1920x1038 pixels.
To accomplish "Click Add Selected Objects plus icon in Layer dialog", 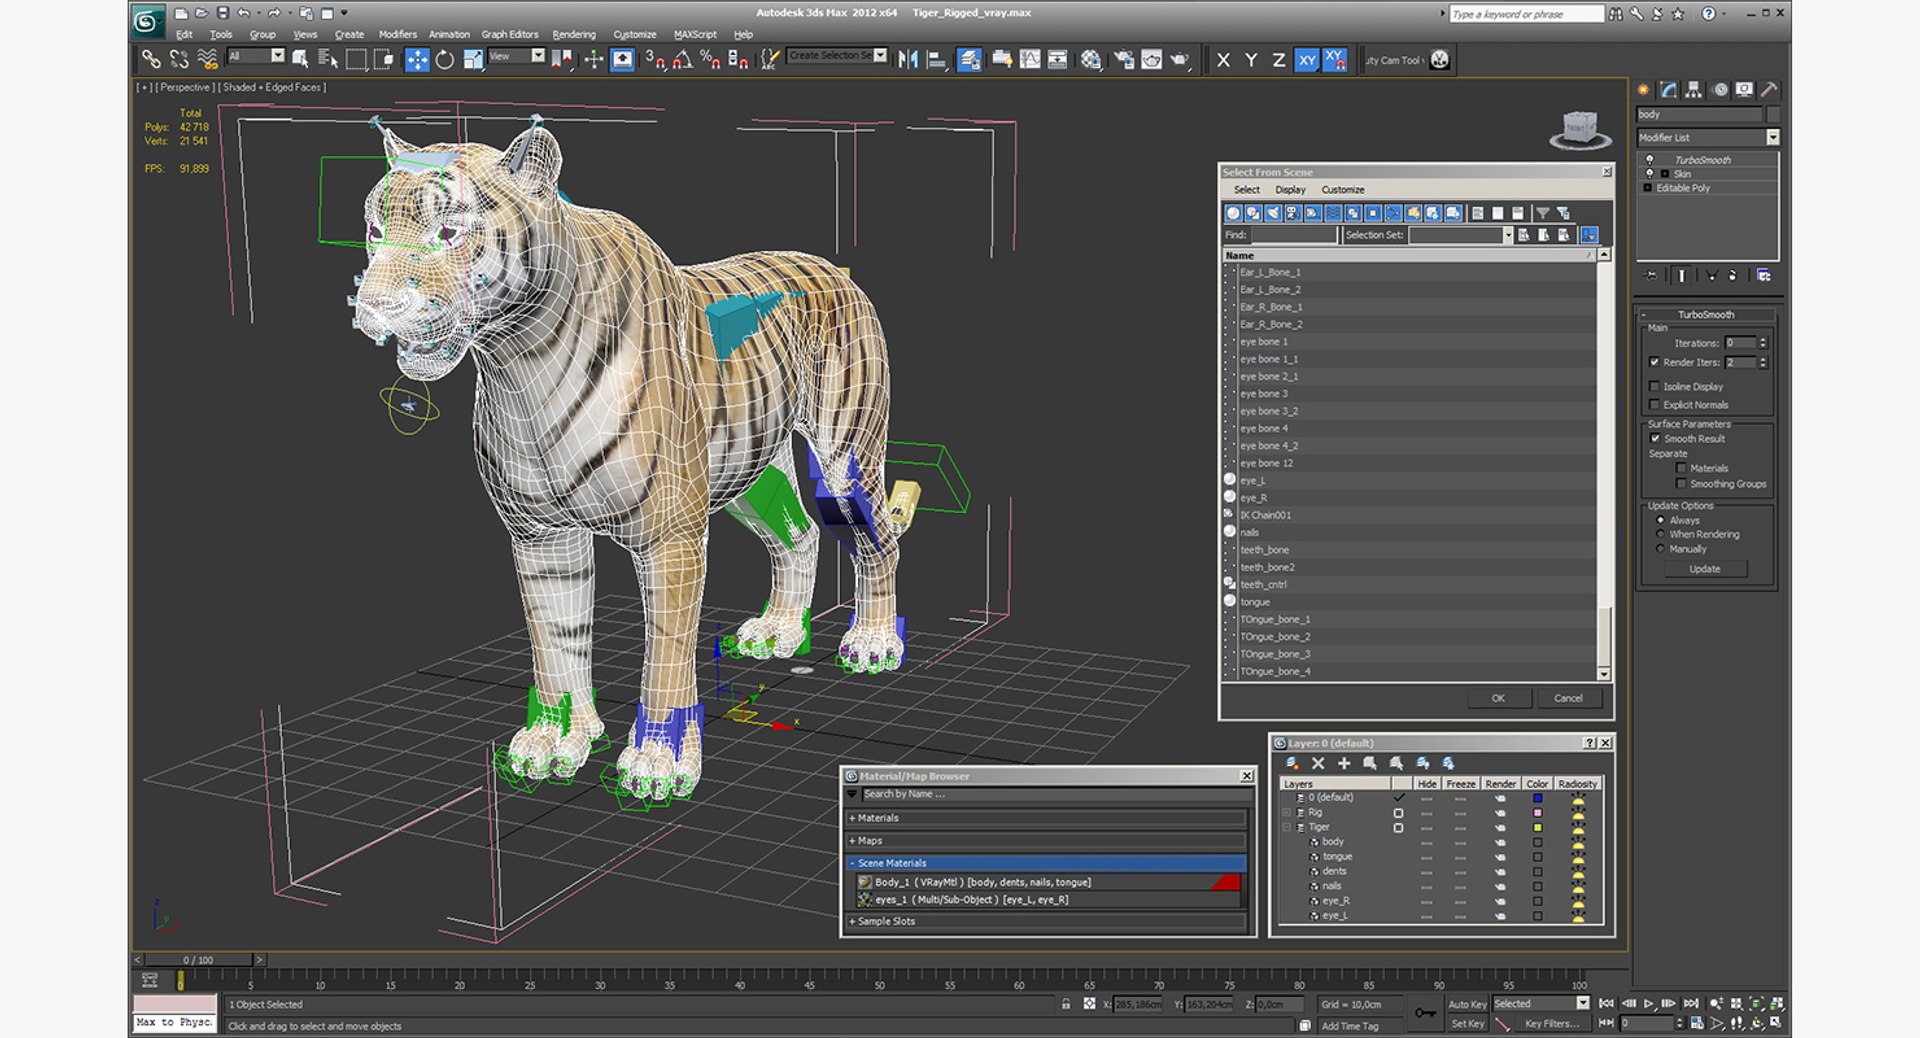I will [1344, 763].
